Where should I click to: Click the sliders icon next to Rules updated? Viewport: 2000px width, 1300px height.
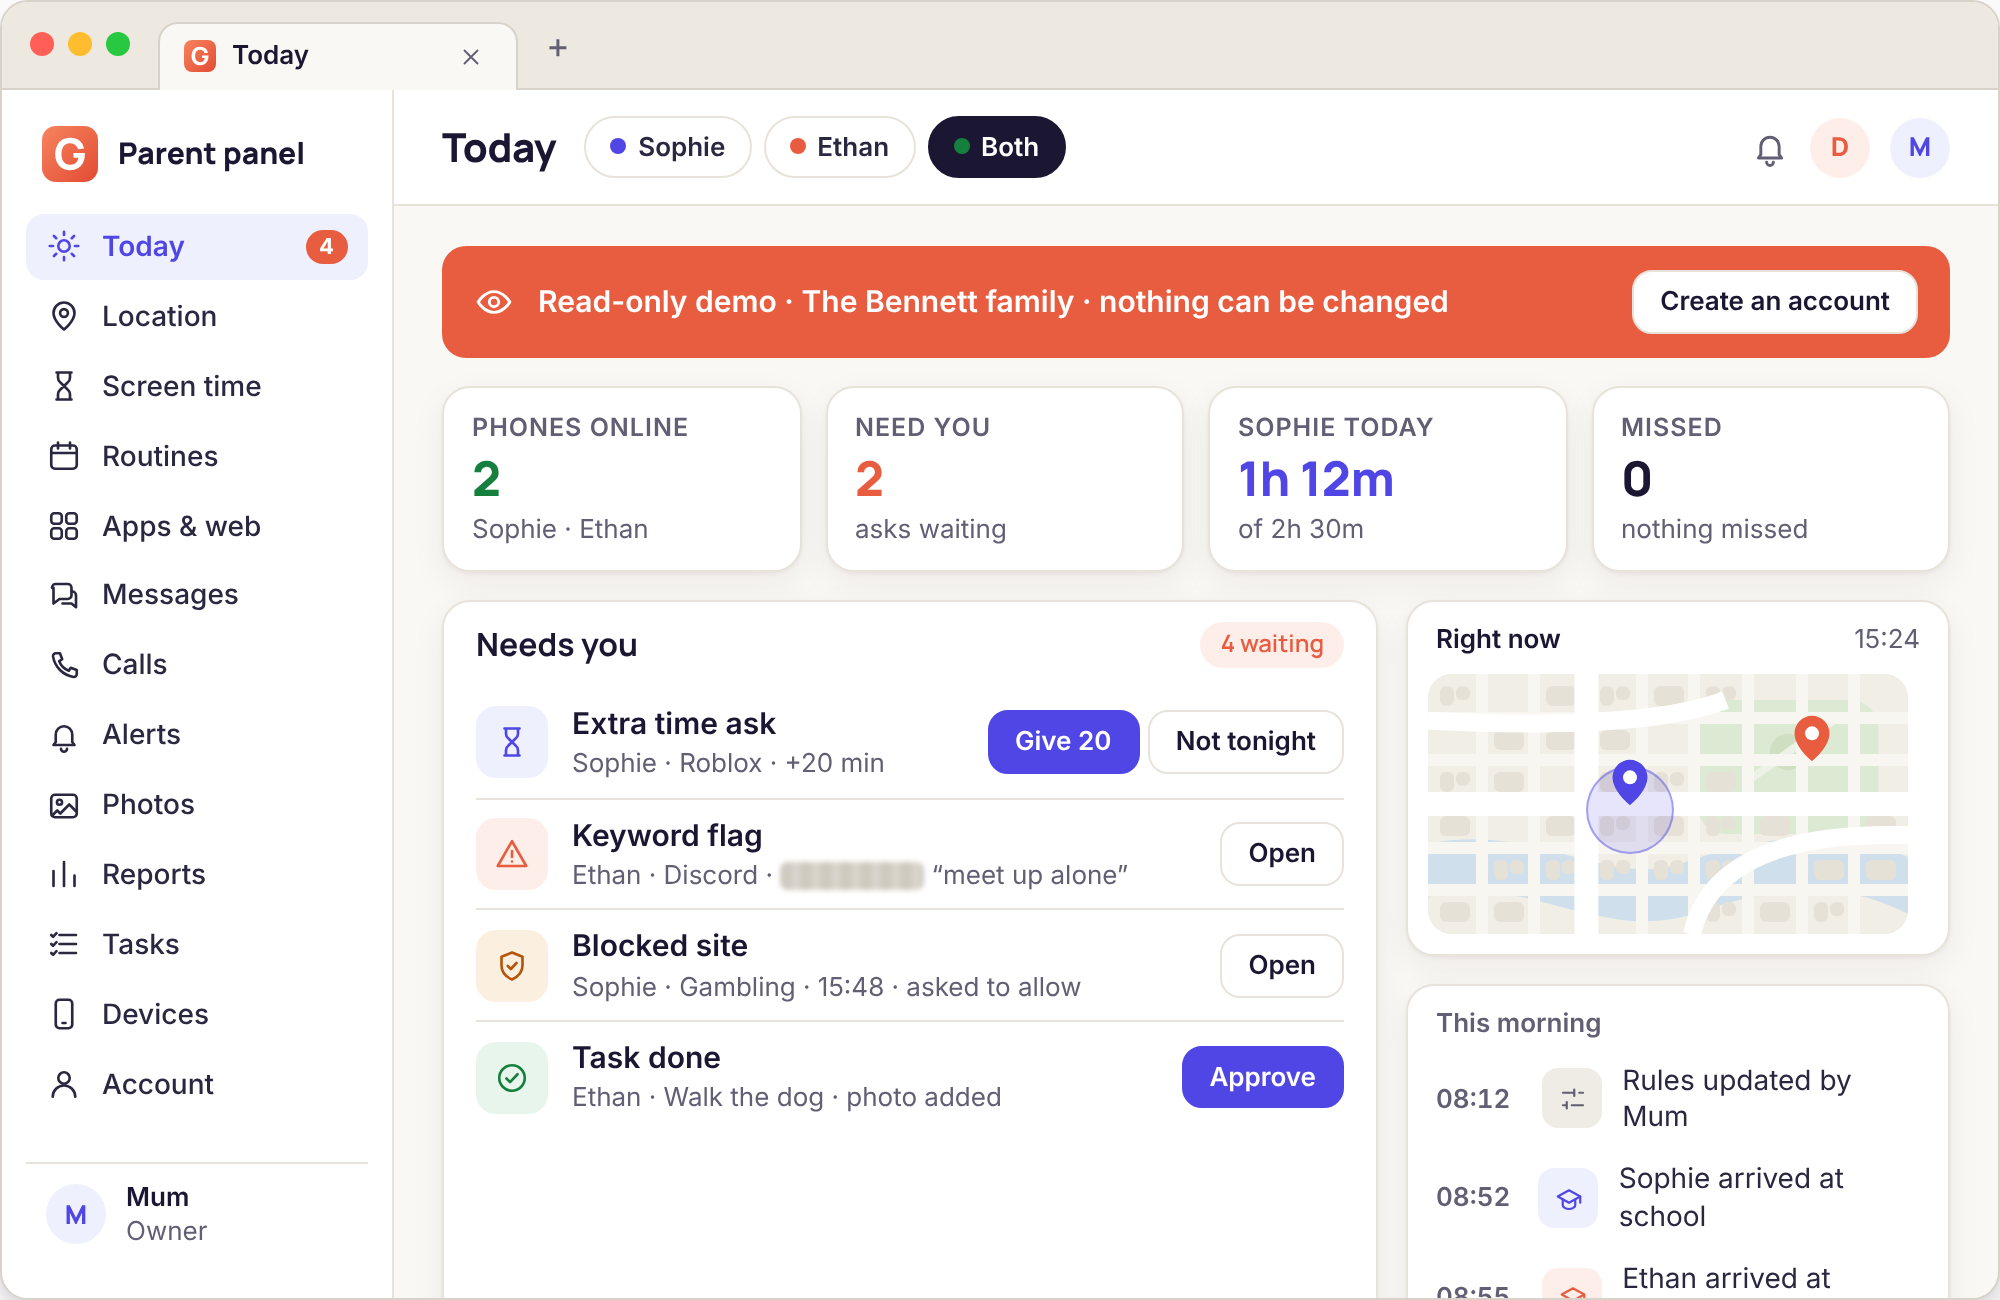(1572, 1098)
